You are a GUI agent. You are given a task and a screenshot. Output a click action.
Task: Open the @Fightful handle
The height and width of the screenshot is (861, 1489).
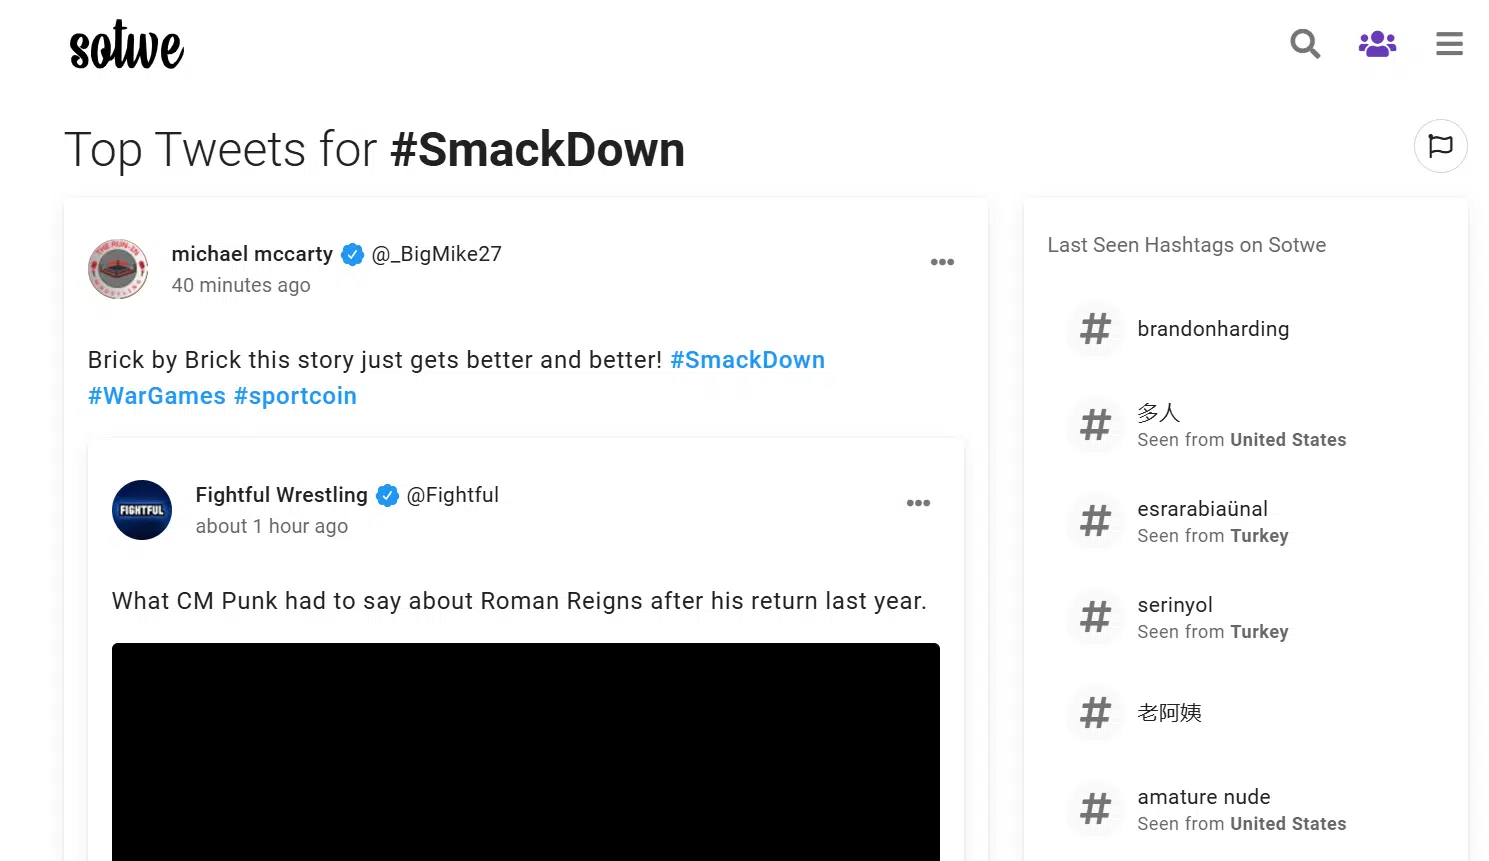click(x=452, y=495)
